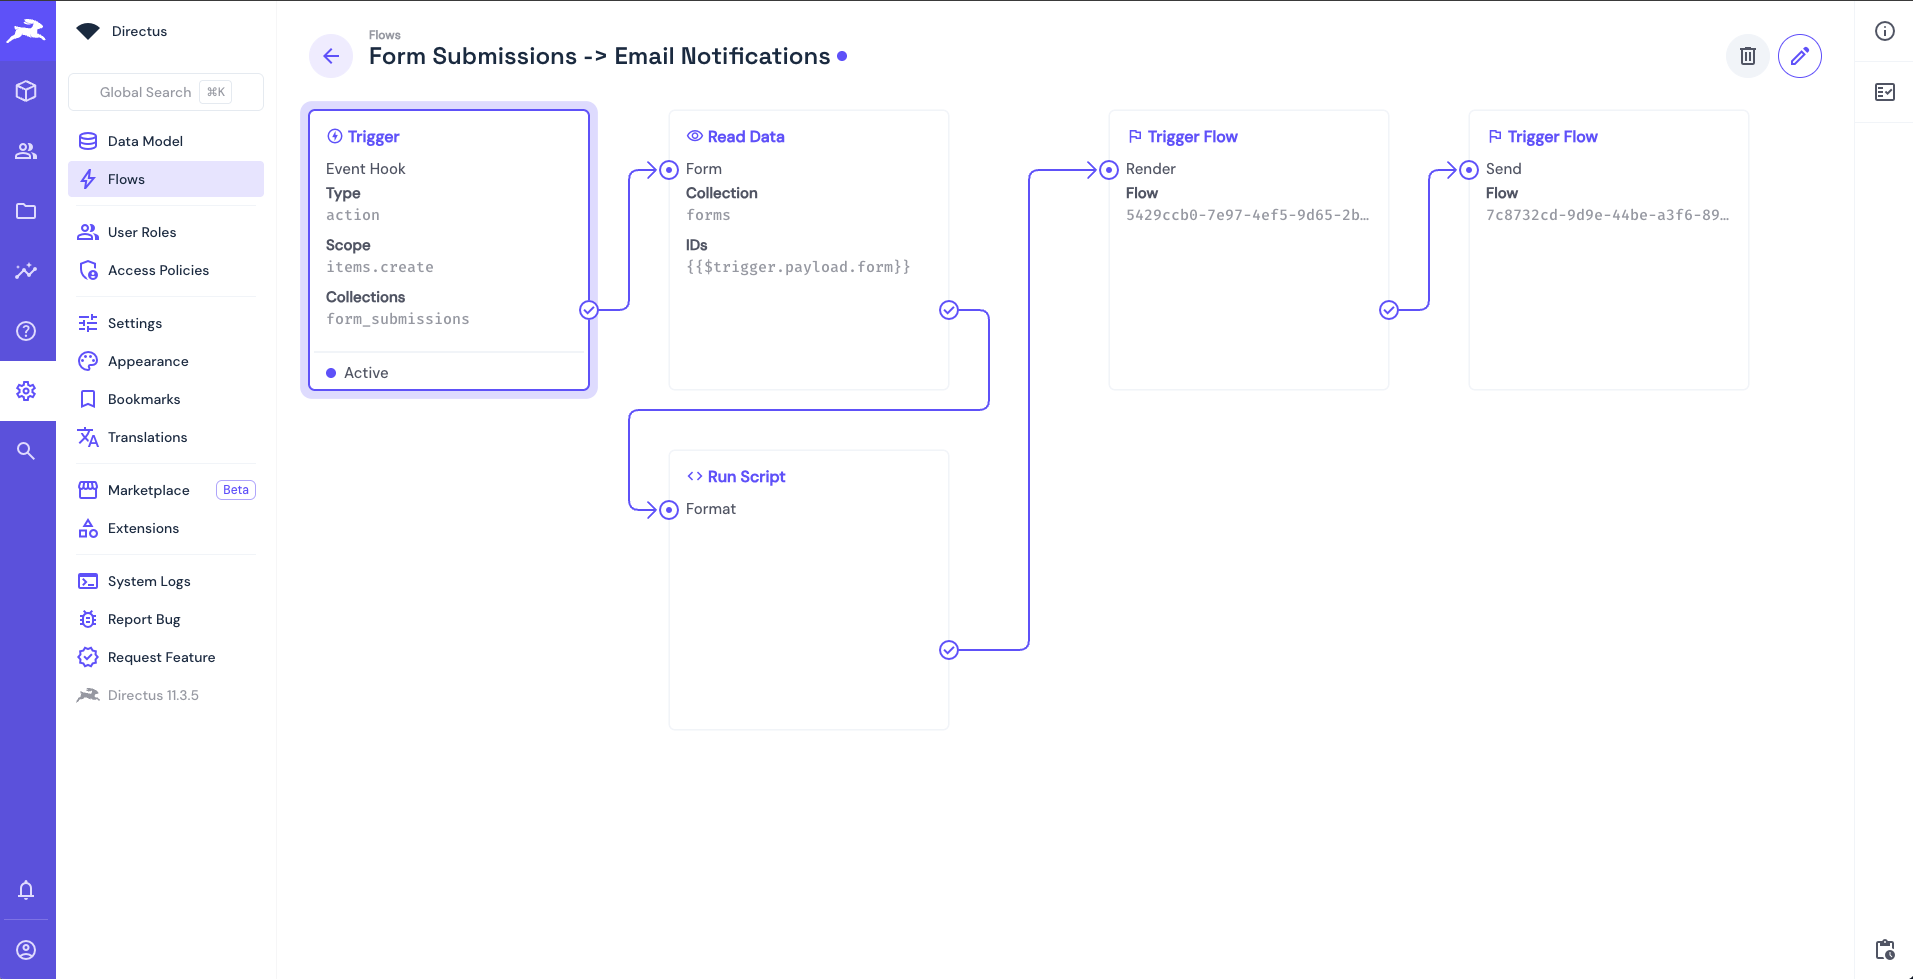Open the File Library folder icon
1913x979 pixels.
[27, 211]
